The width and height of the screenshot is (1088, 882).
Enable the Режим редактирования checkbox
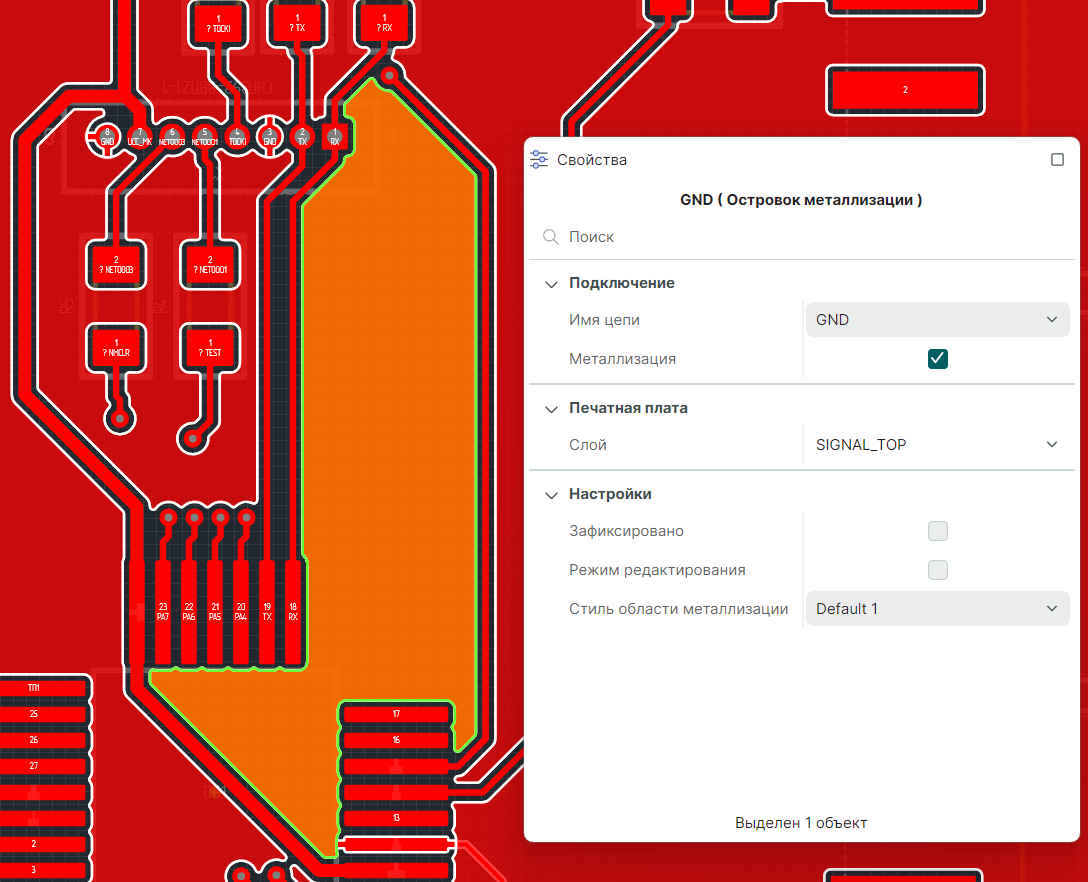click(937, 570)
